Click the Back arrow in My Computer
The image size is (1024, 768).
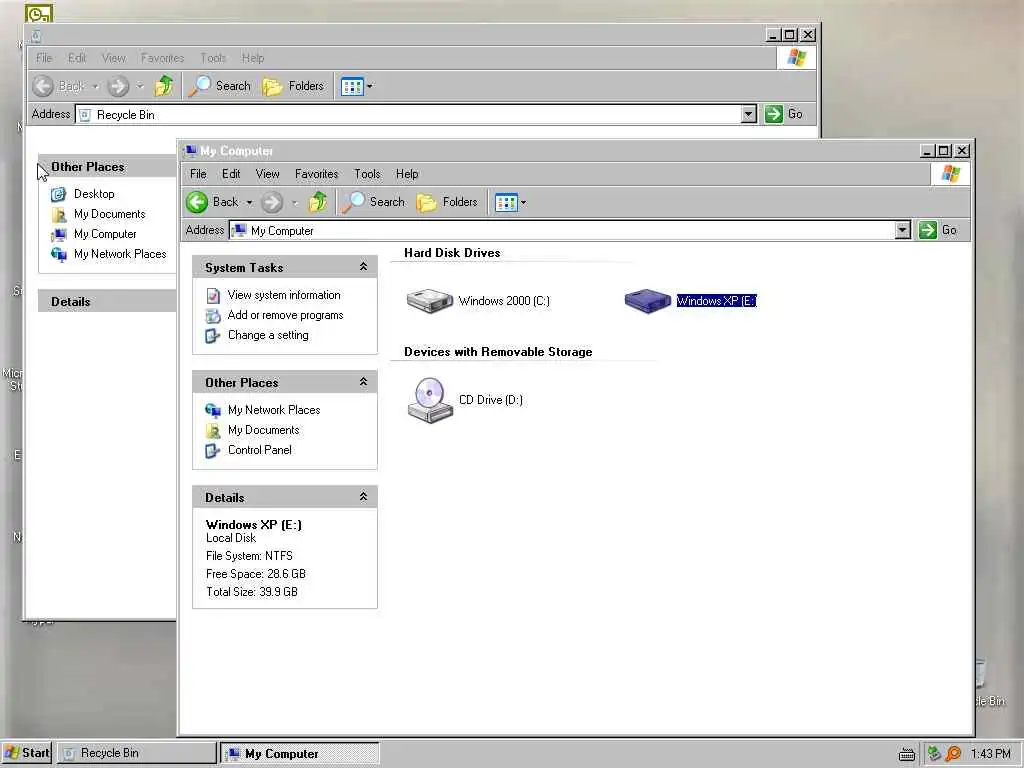tap(197, 202)
